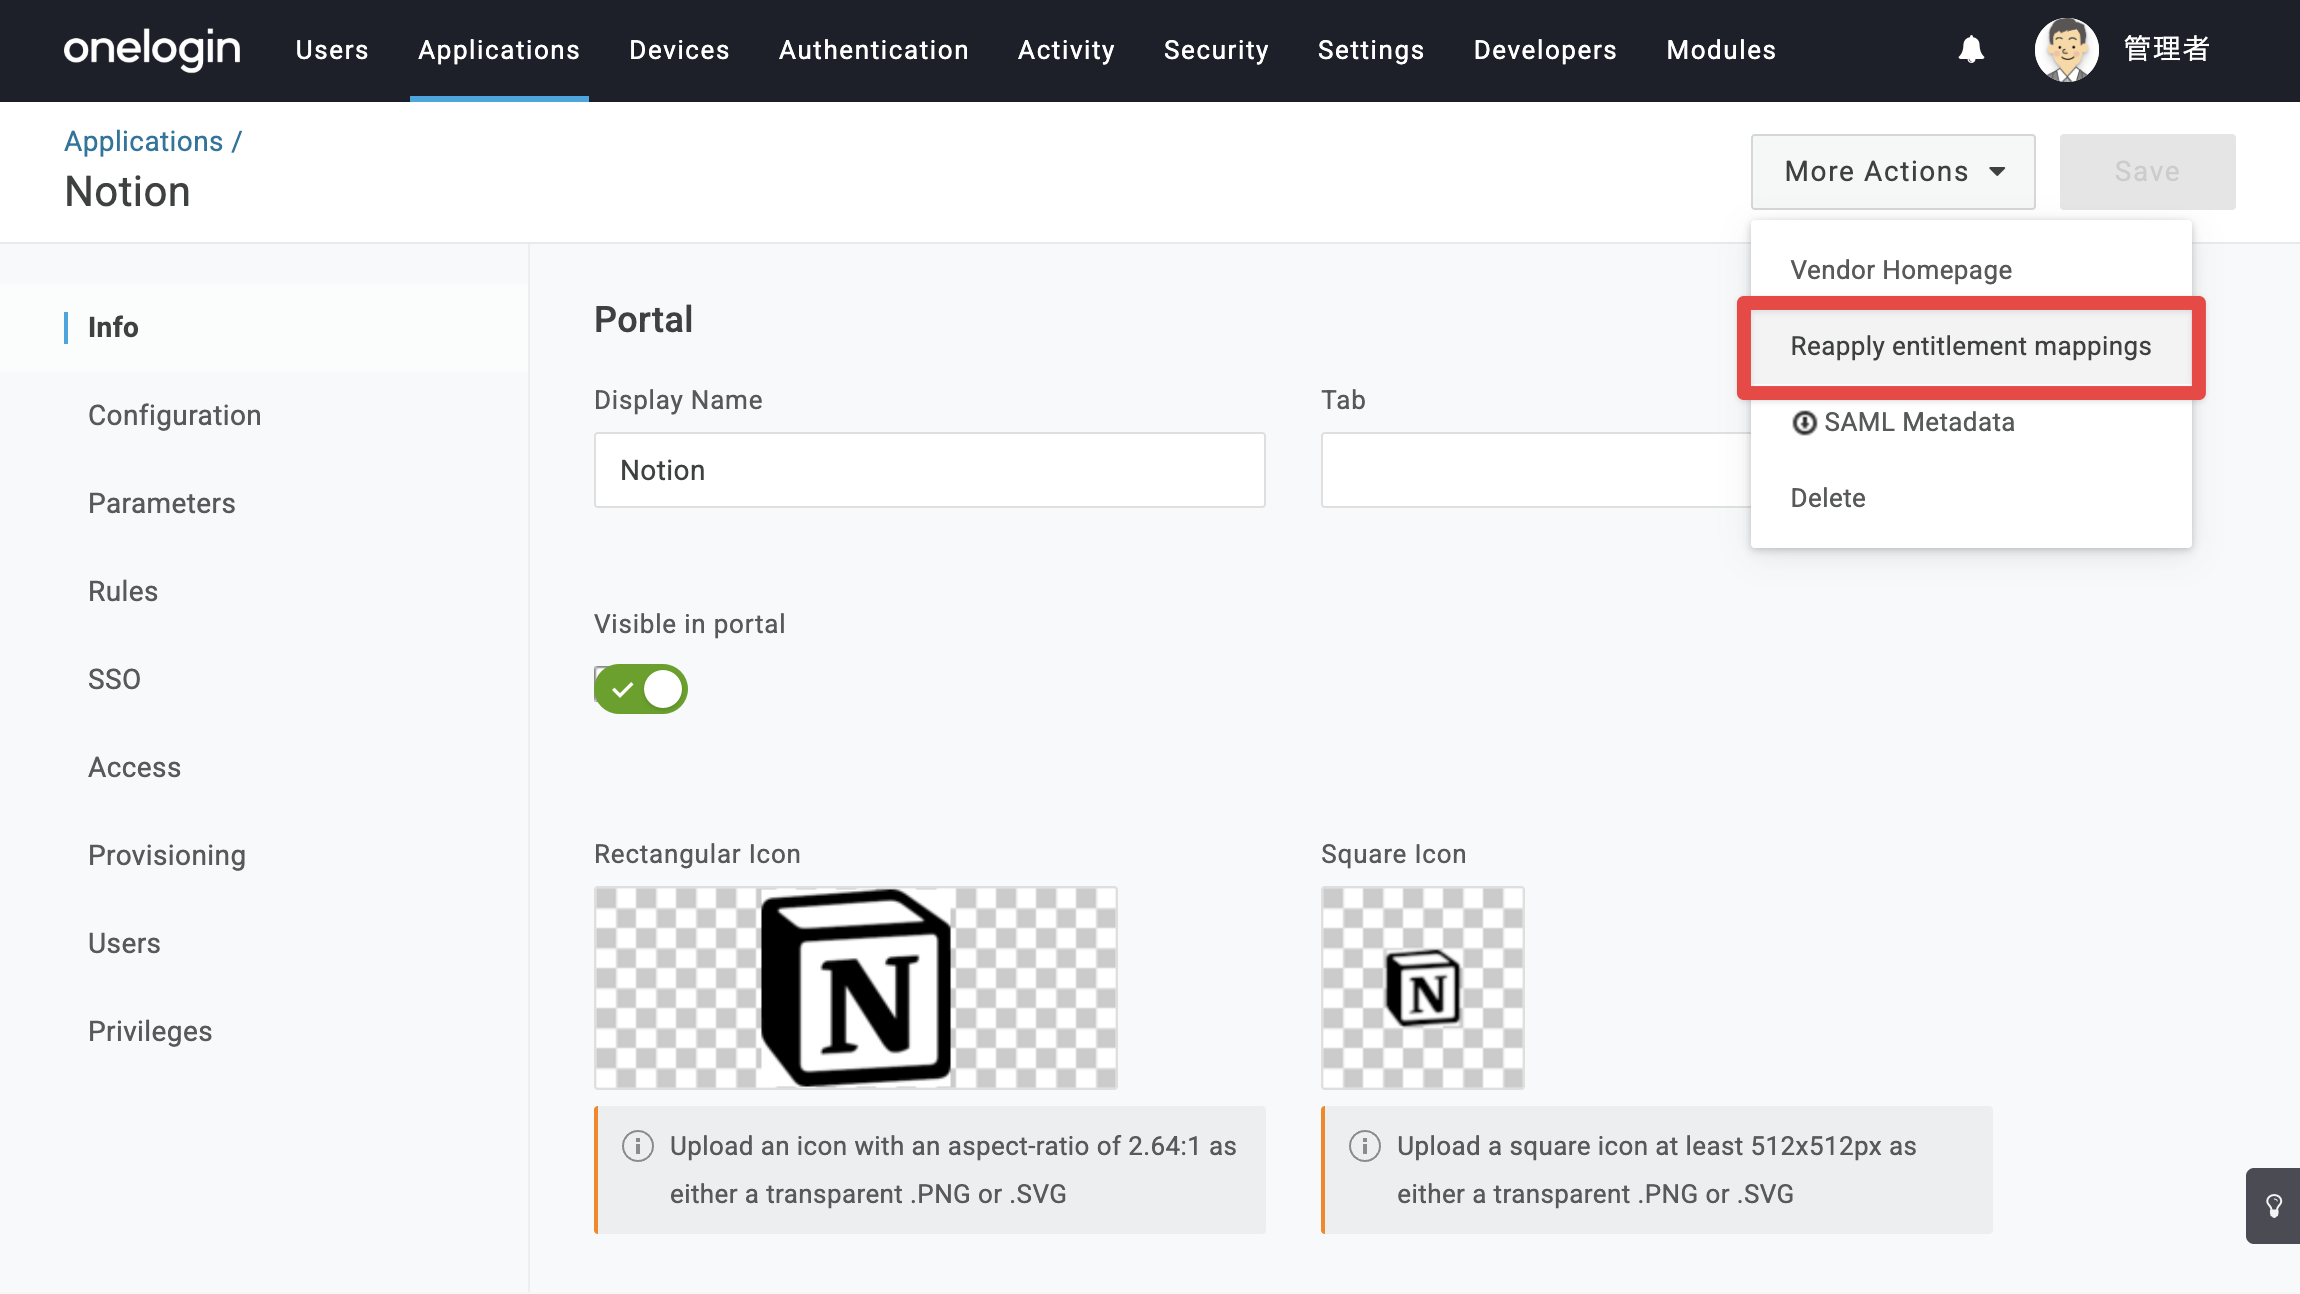Open the Activity menu
Image resolution: width=2300 pixels, height=1294 pixels.
1066,50
